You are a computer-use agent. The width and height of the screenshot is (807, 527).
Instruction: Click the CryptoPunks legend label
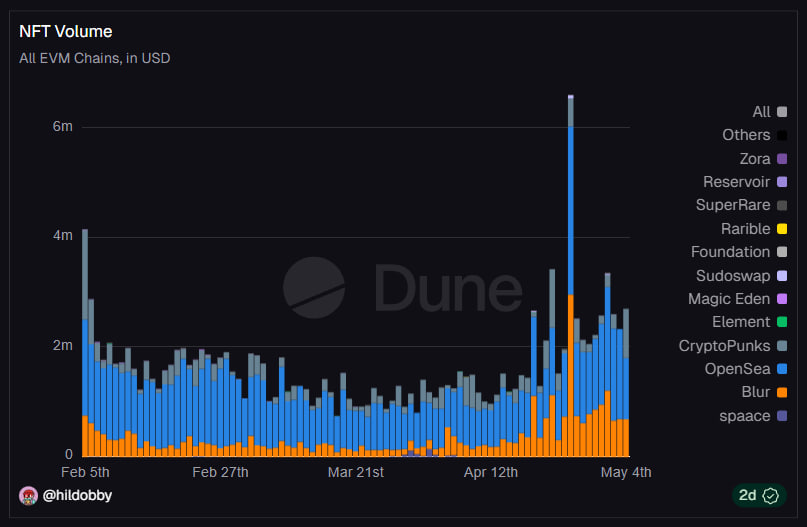724,346
